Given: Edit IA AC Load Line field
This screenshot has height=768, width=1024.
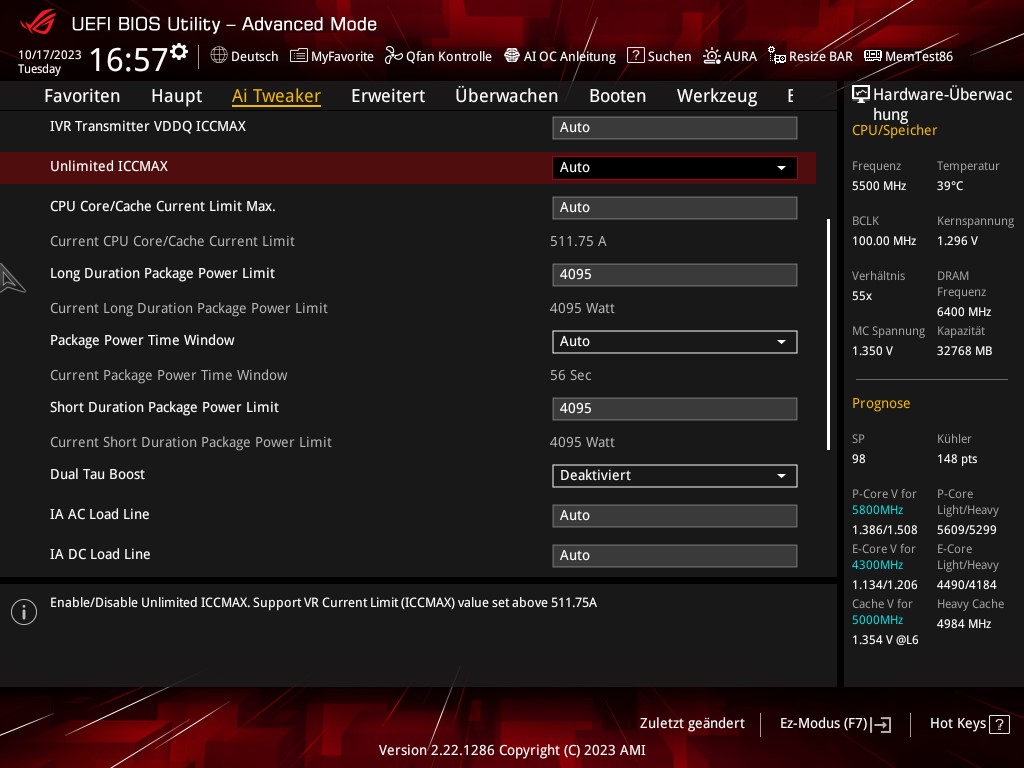Looking at the screenshot, I should click(674, 515).
